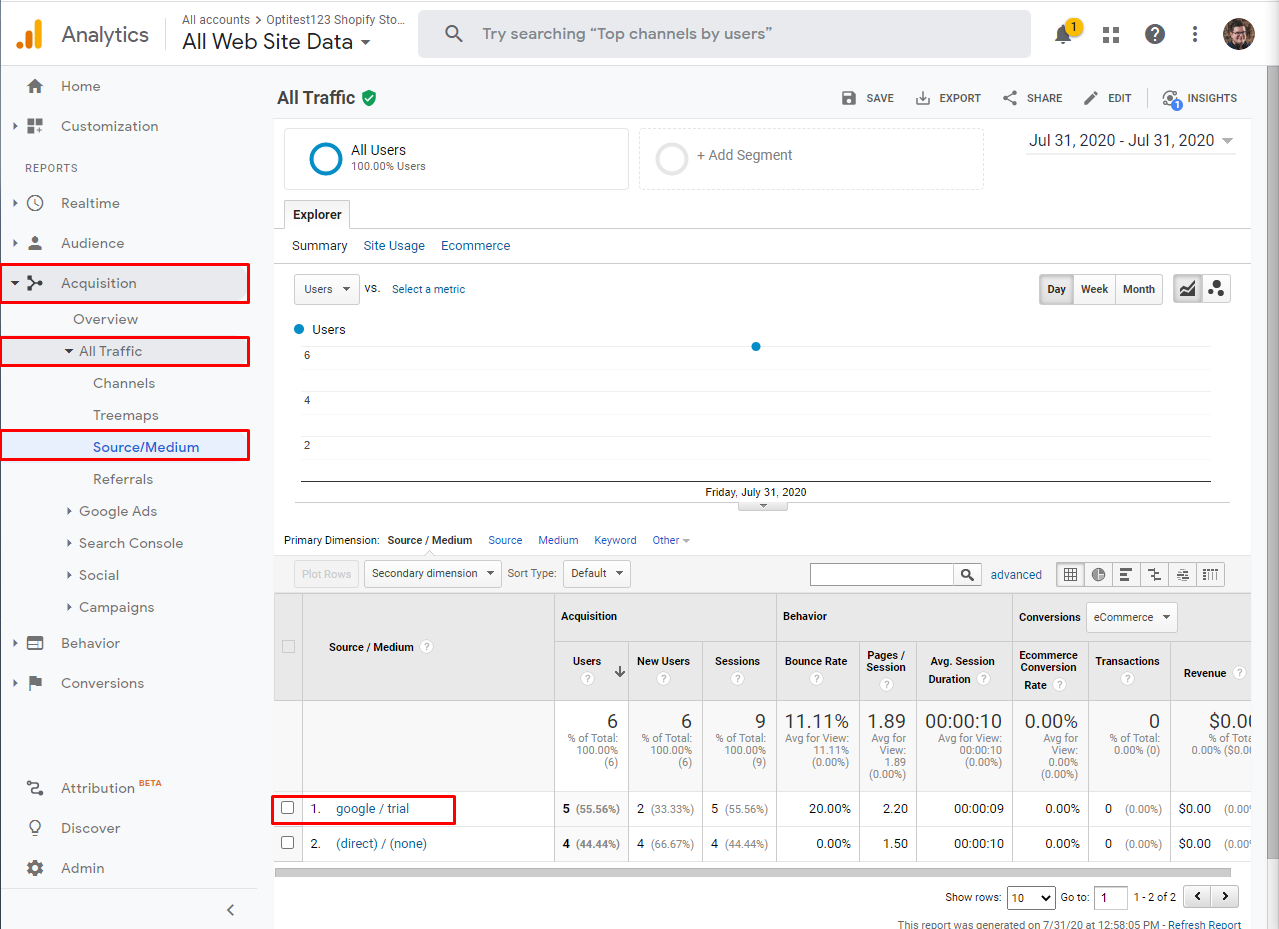Screen dimensions: 1279x929
Task: Check the (direct) / (none) row checkbox
Action: pyautogui.click(x=288, y=843)
